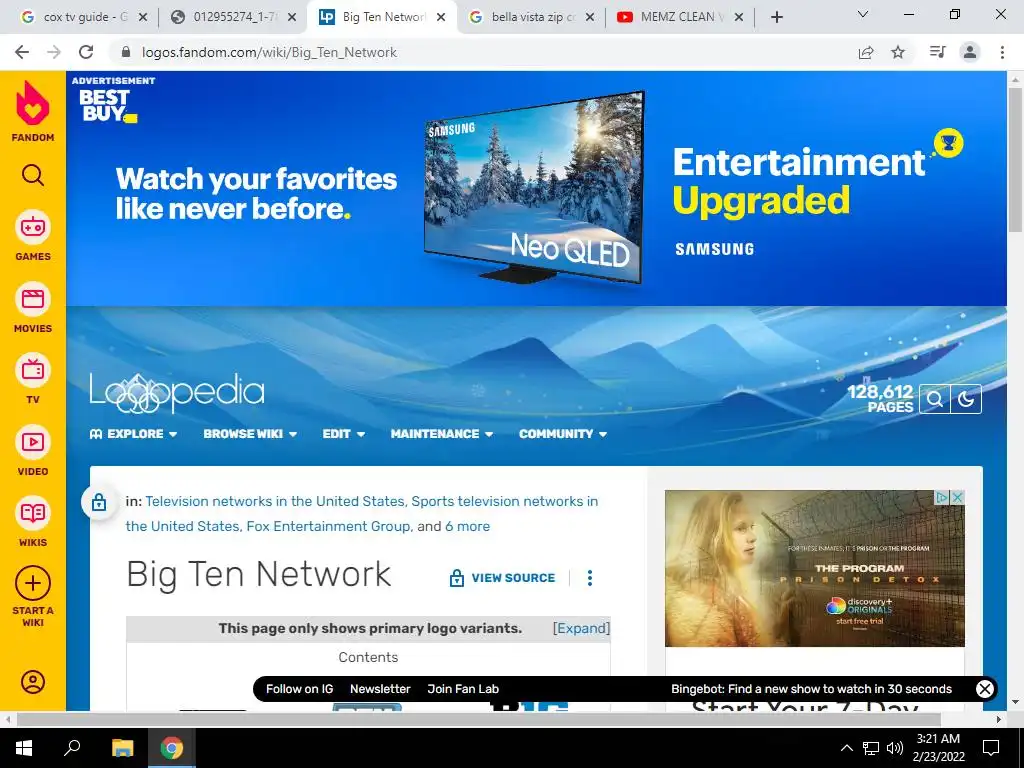Close the Big Ten Network tab

click(x=441, y=17)
